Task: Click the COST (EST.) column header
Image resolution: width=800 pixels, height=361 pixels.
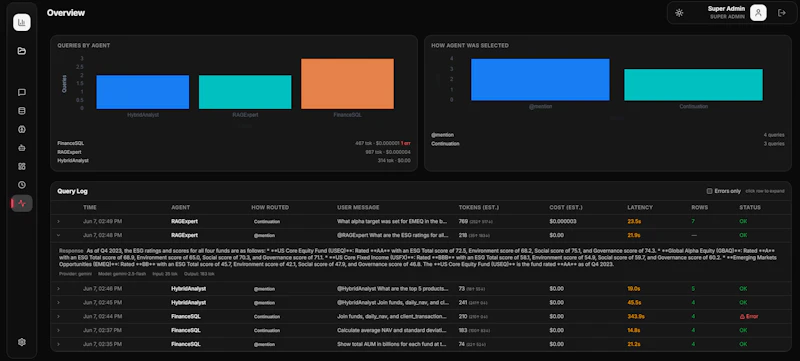Action: pyautogui.click(x=566, y=208)
